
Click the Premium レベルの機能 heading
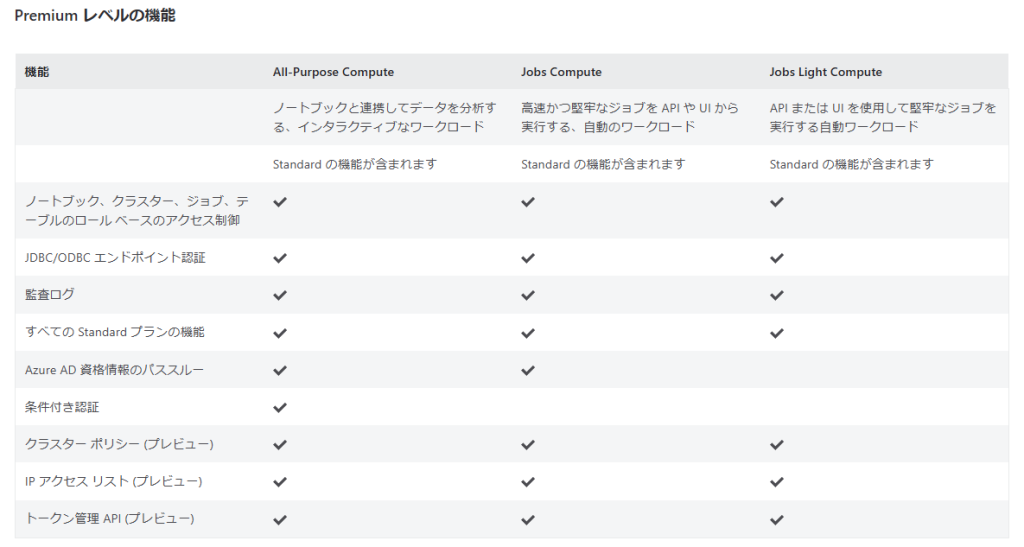click(95, 16)
